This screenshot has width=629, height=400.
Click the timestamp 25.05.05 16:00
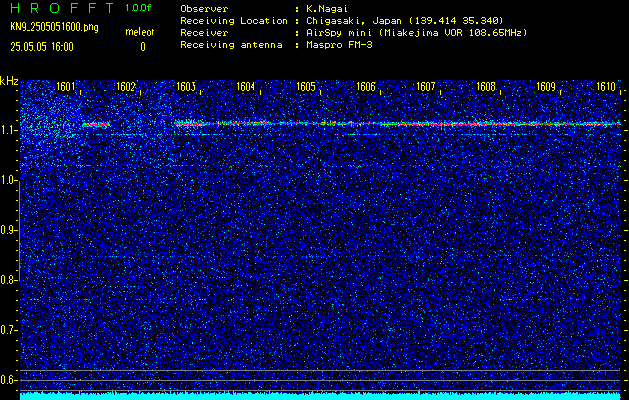point(42,47)
